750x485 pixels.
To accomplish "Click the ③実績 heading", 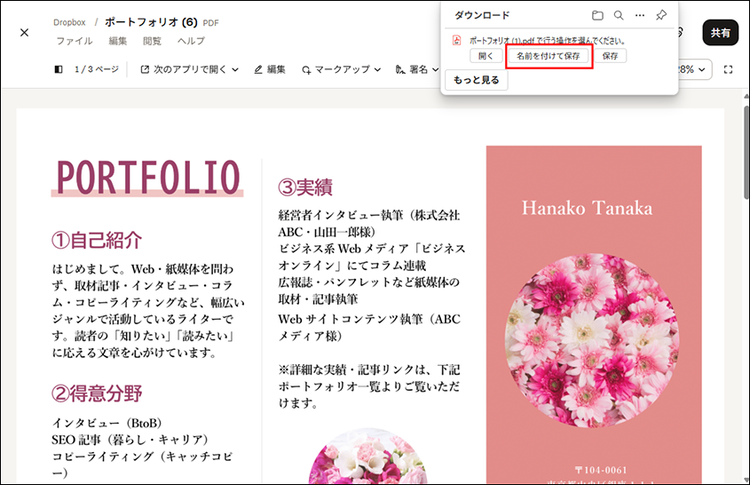I will [x=305, y=187].
